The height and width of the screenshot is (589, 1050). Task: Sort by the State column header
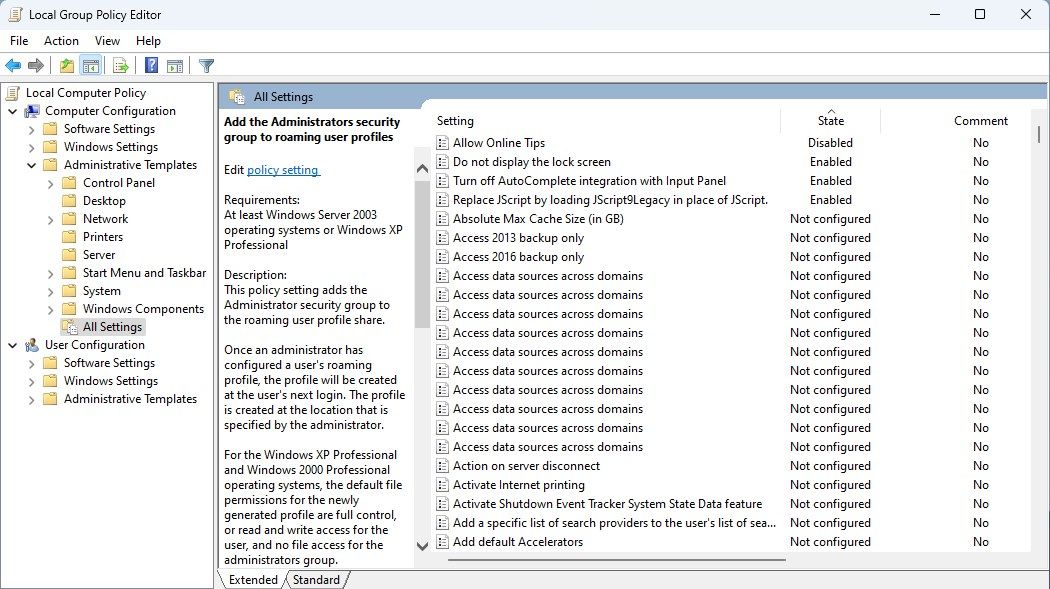pyautogui.click(x=830, y=121)
